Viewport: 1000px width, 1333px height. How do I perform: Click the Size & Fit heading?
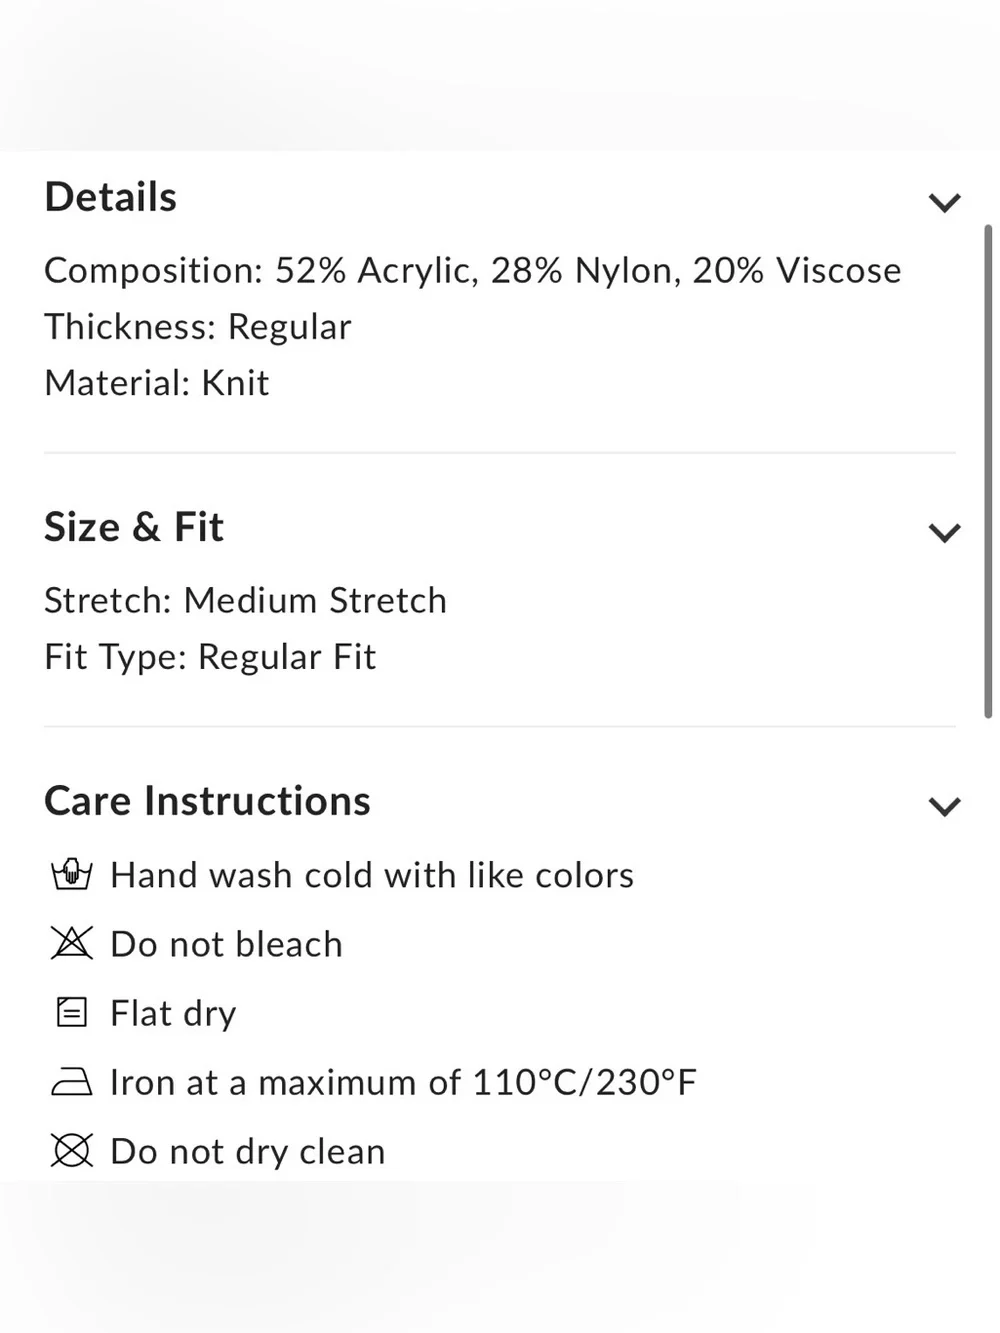click(x=134, y=527)
